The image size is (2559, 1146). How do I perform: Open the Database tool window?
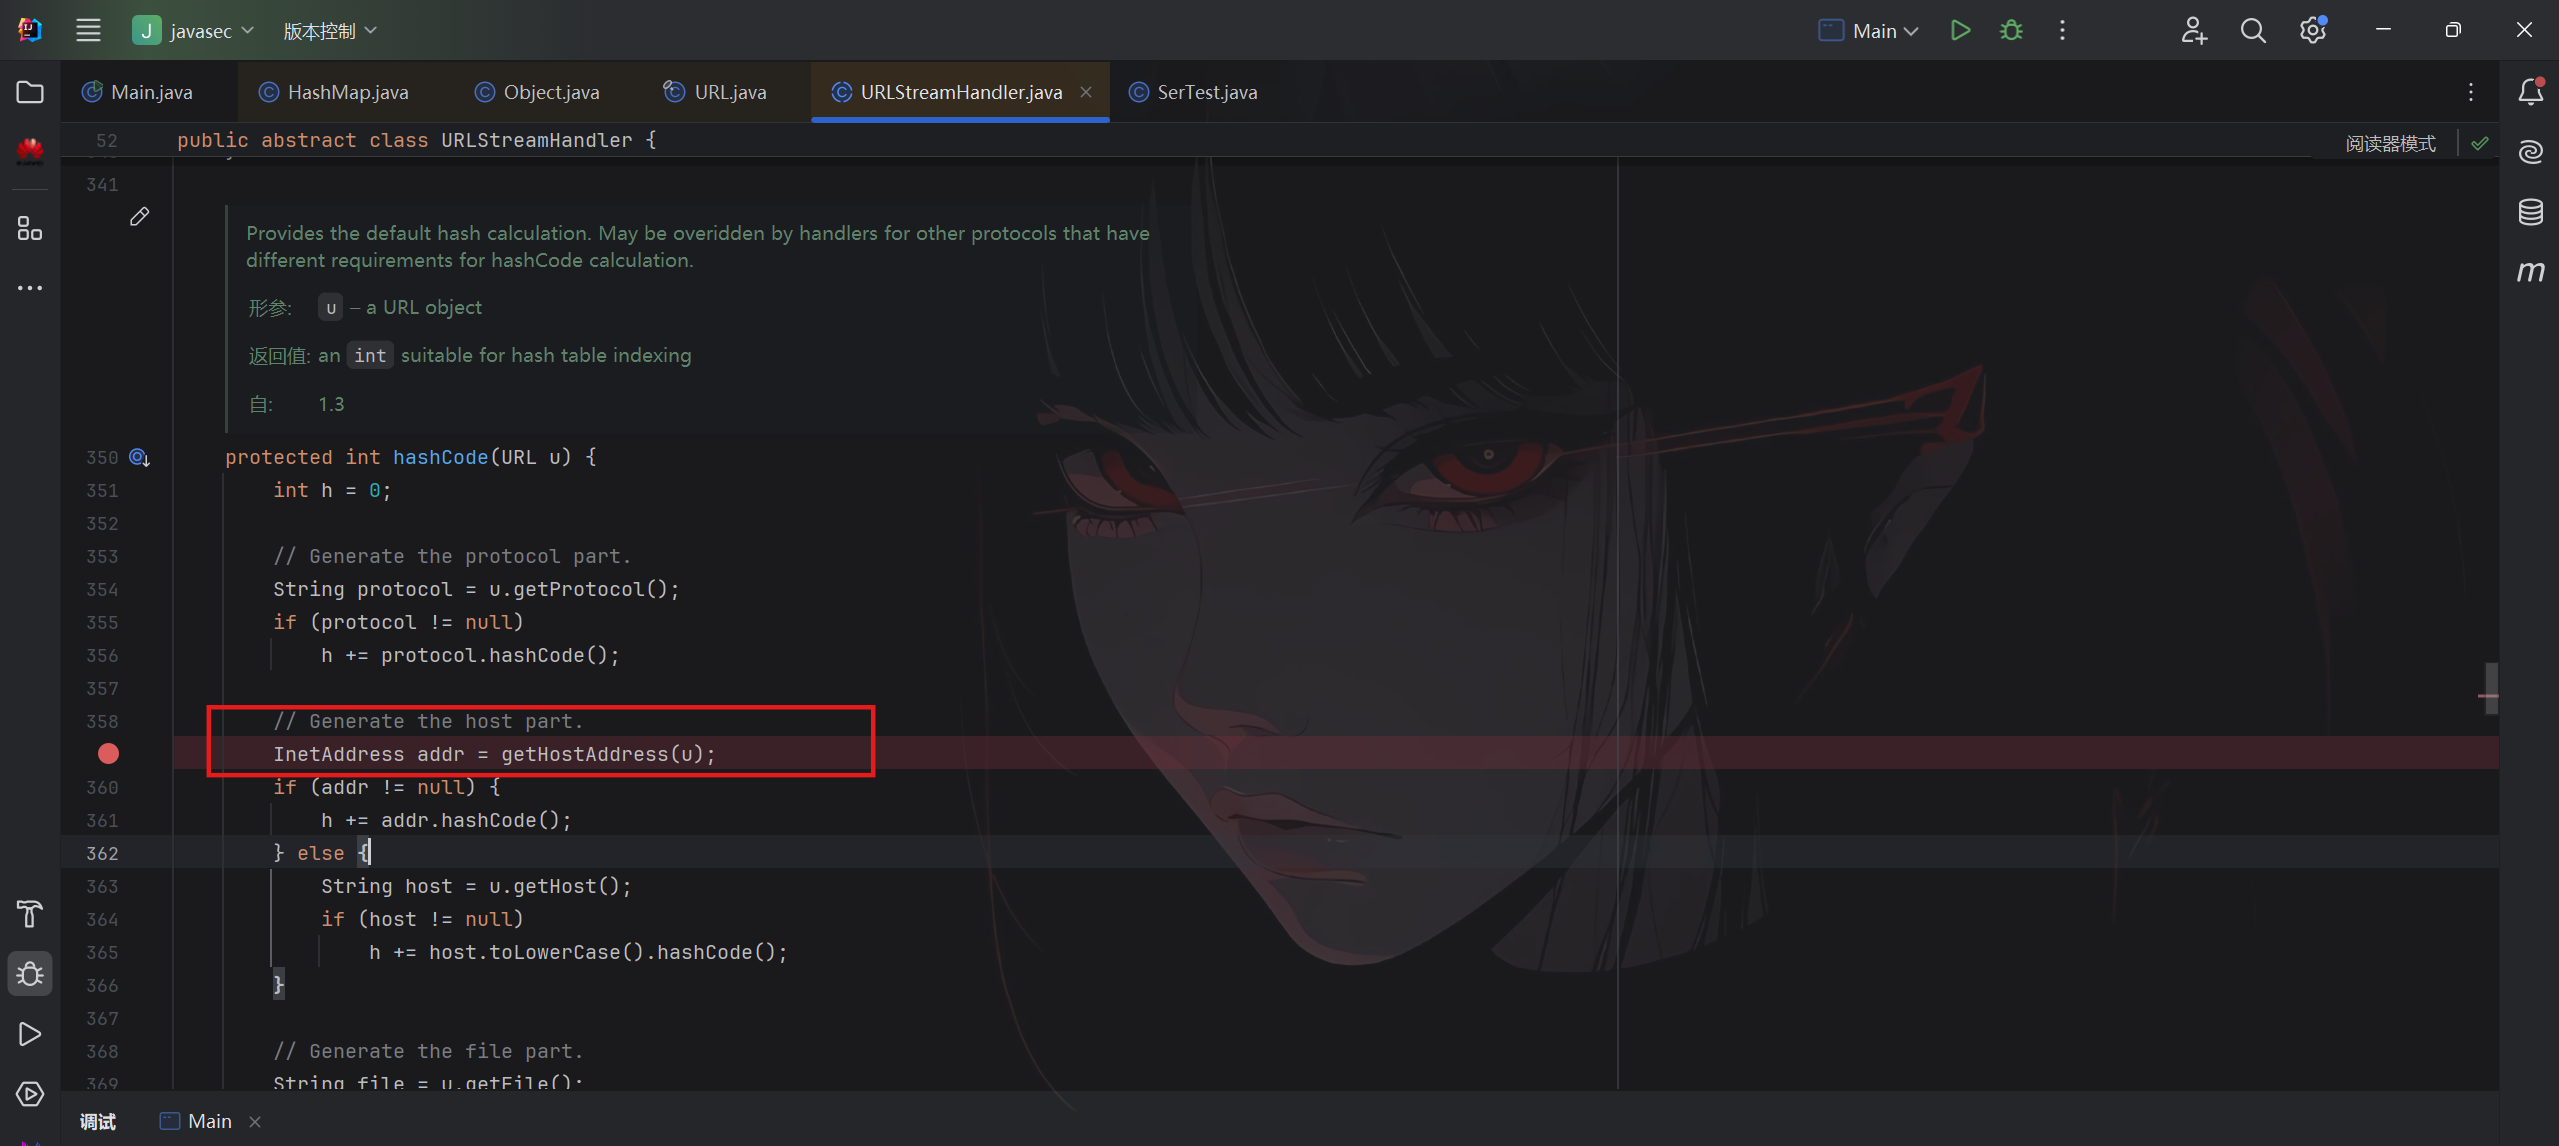tap(2530, 212)
